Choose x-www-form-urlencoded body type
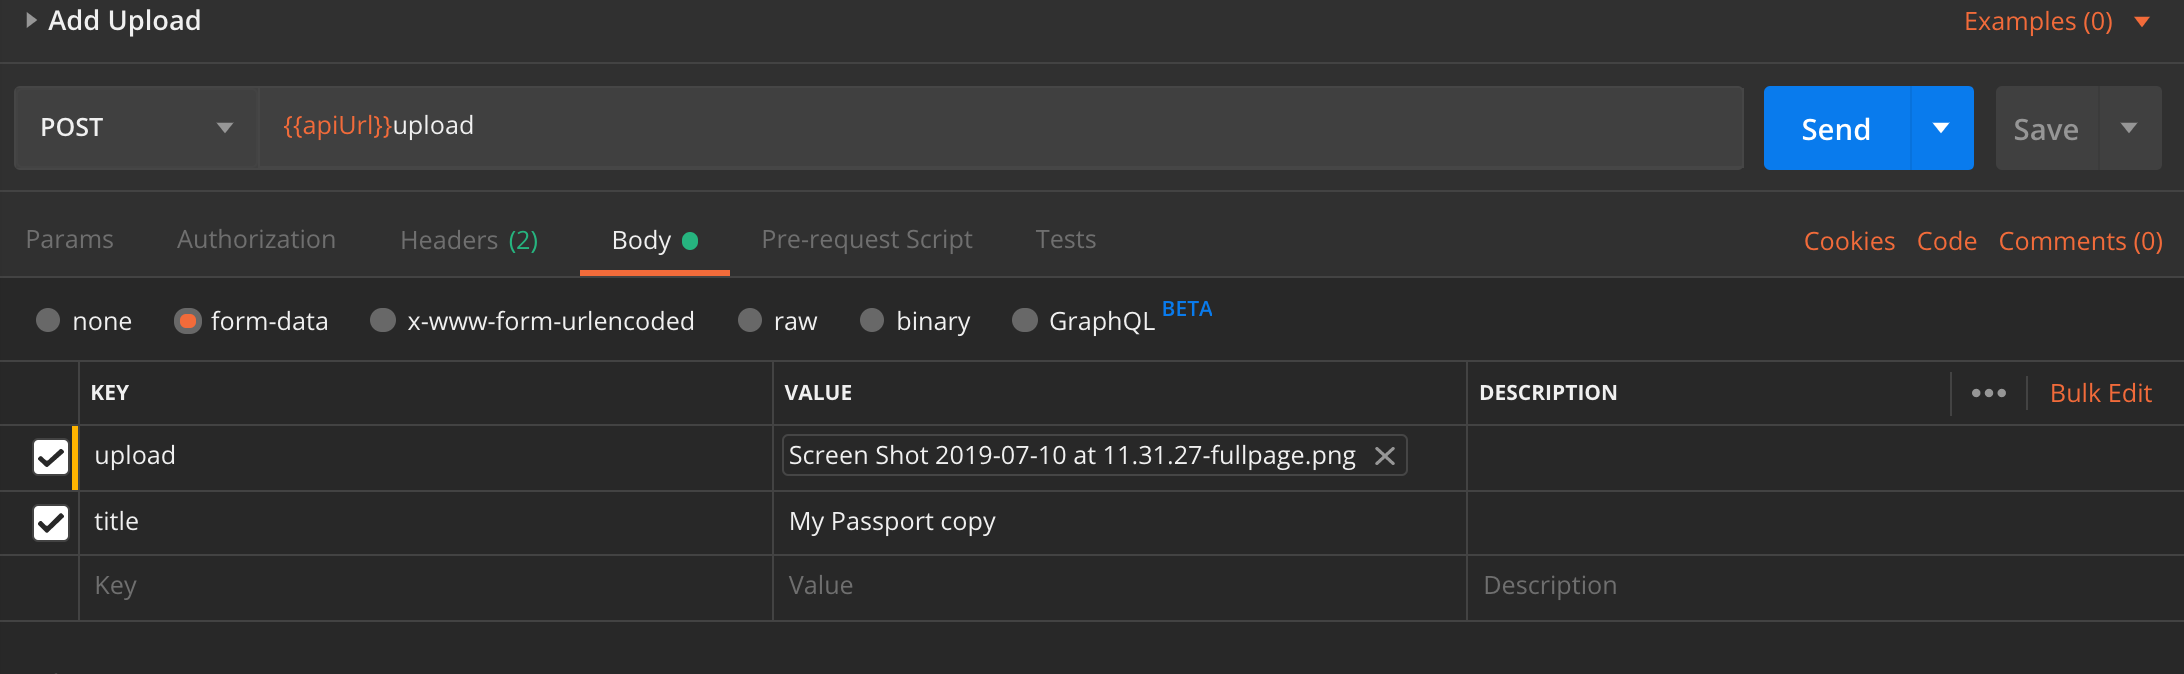The height and width of the screenshot is (674, 2184). click(383, 320)
